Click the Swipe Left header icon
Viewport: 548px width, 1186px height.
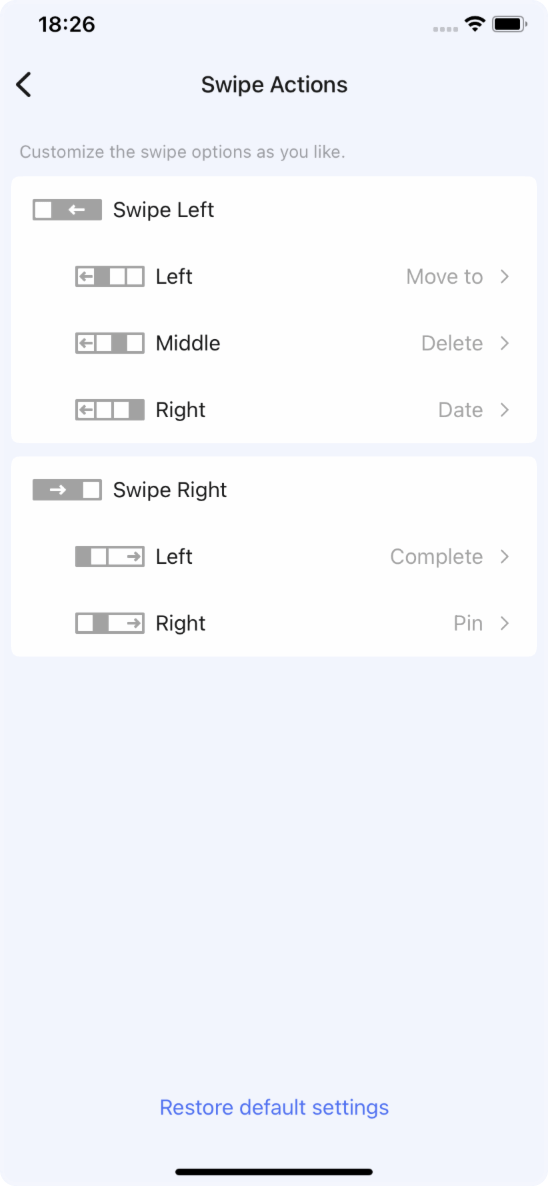point(67,210)
